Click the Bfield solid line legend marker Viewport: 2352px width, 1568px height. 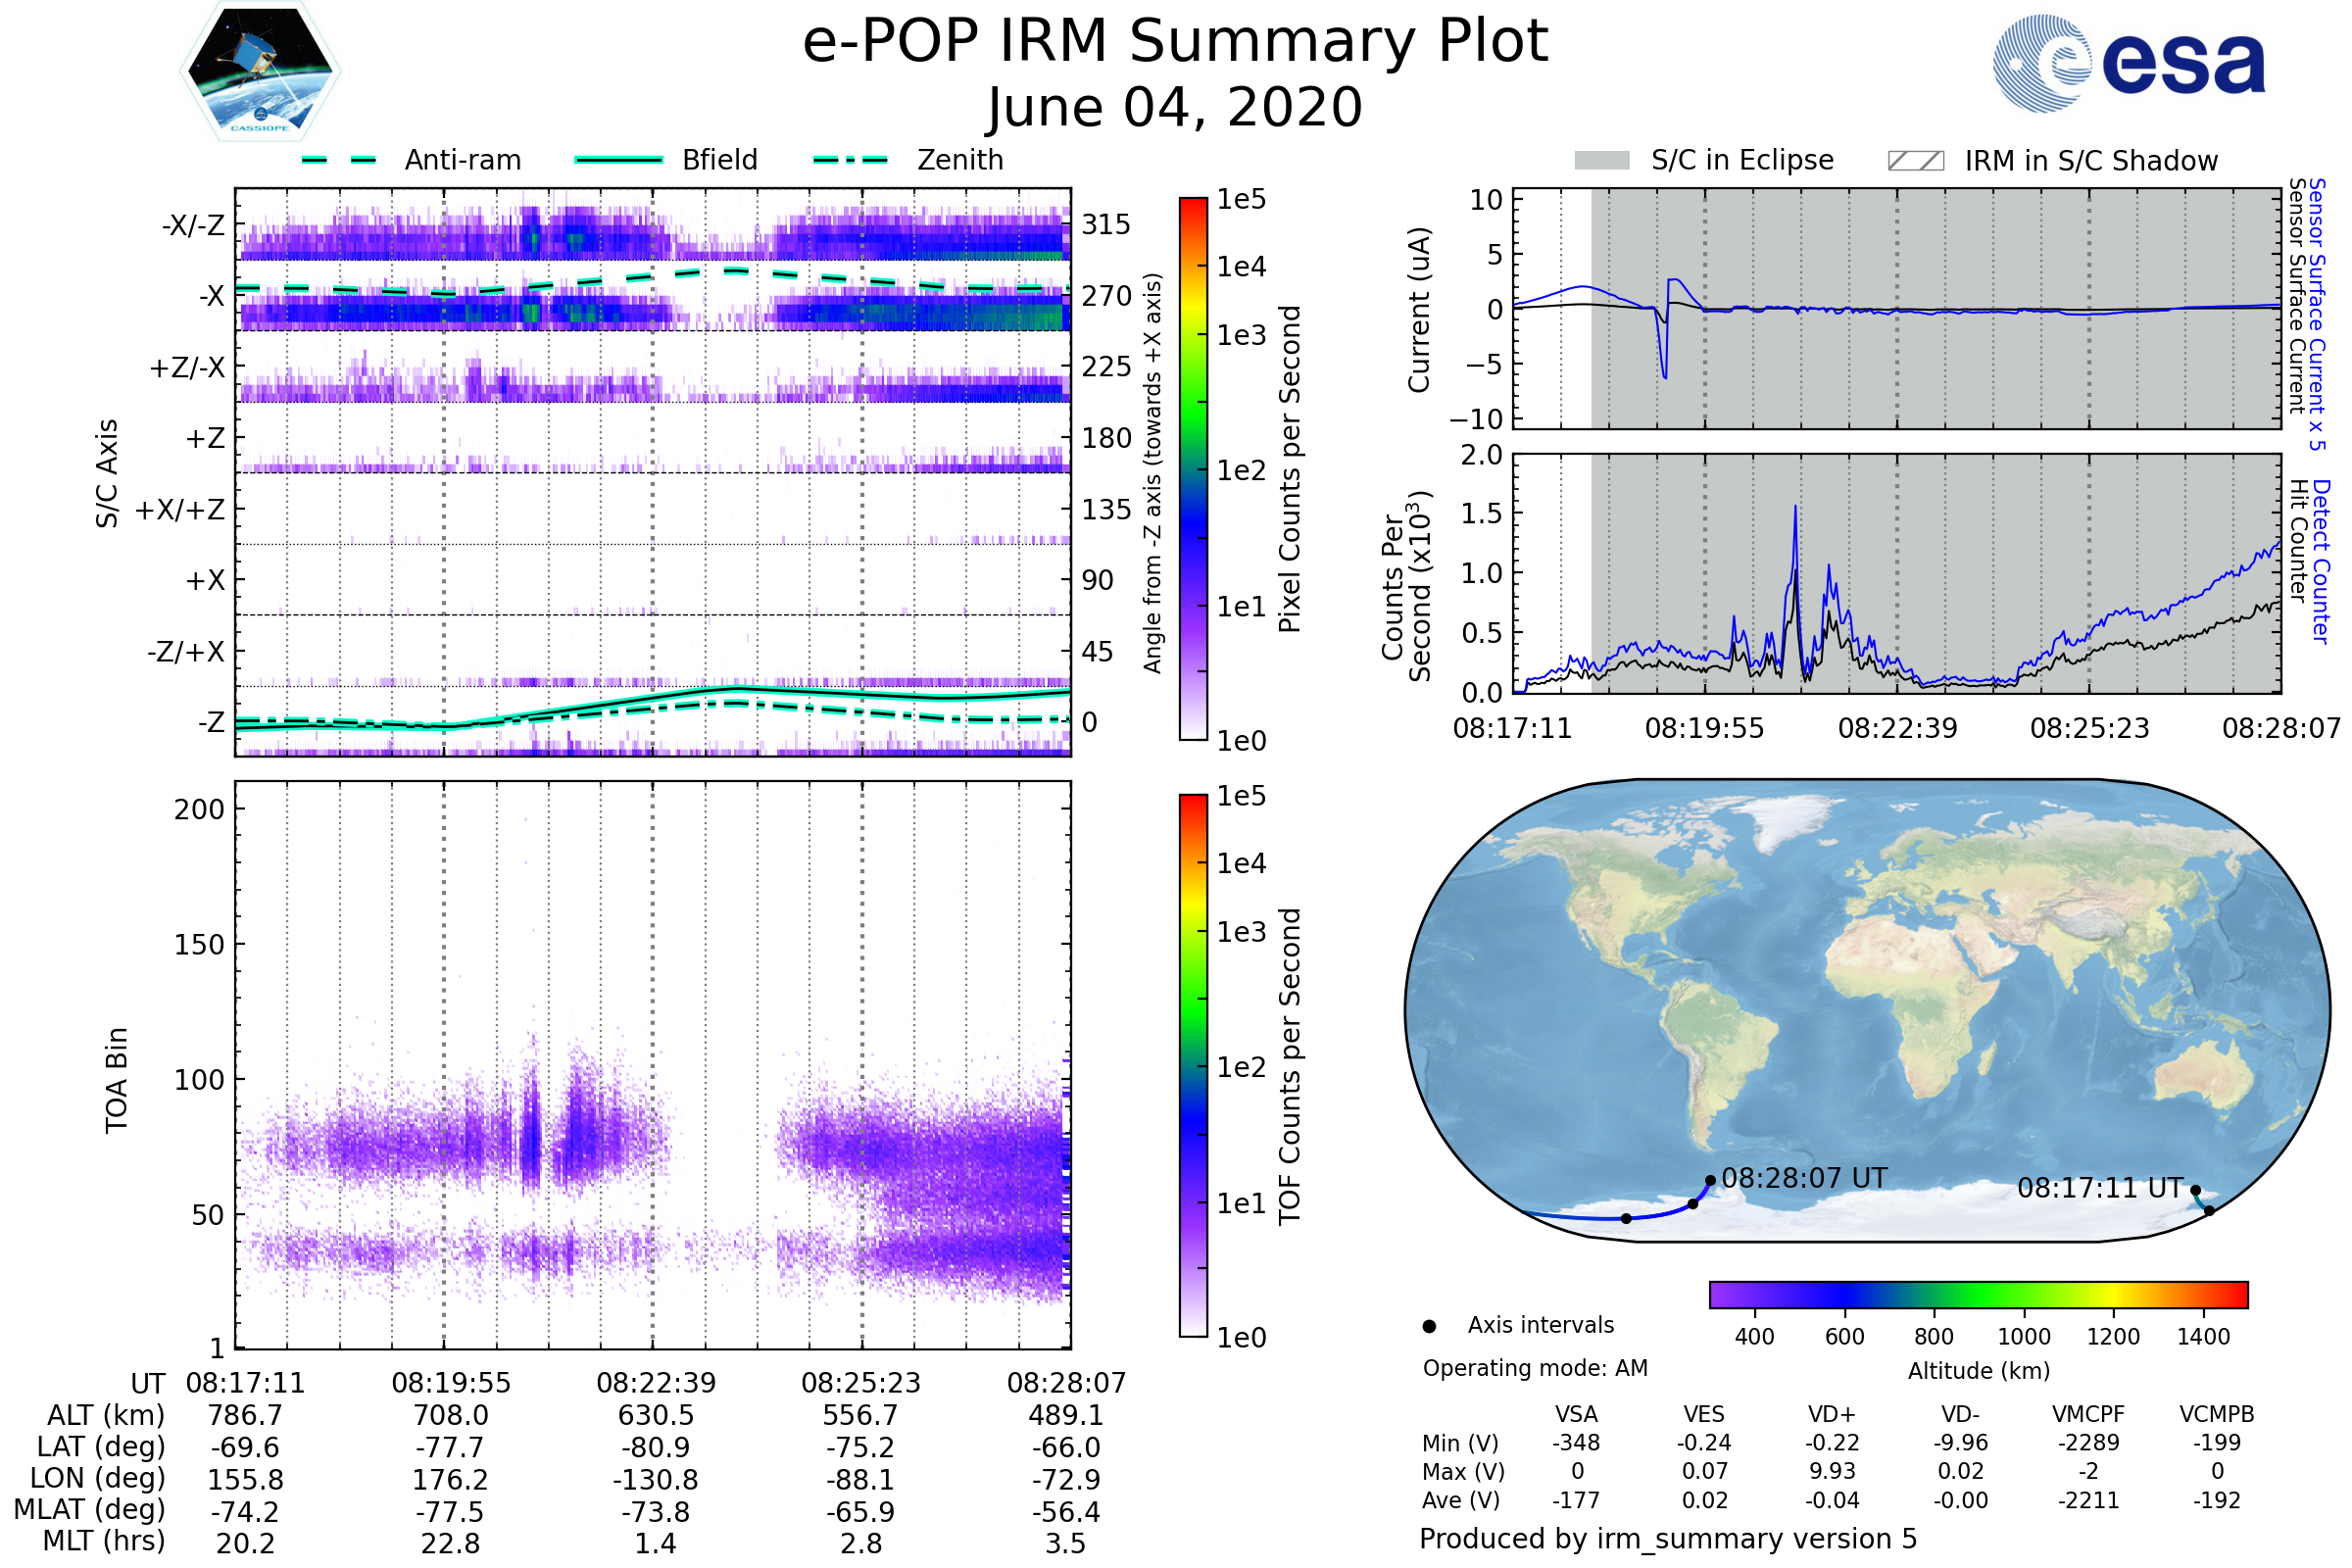click(x=619, y=160)
